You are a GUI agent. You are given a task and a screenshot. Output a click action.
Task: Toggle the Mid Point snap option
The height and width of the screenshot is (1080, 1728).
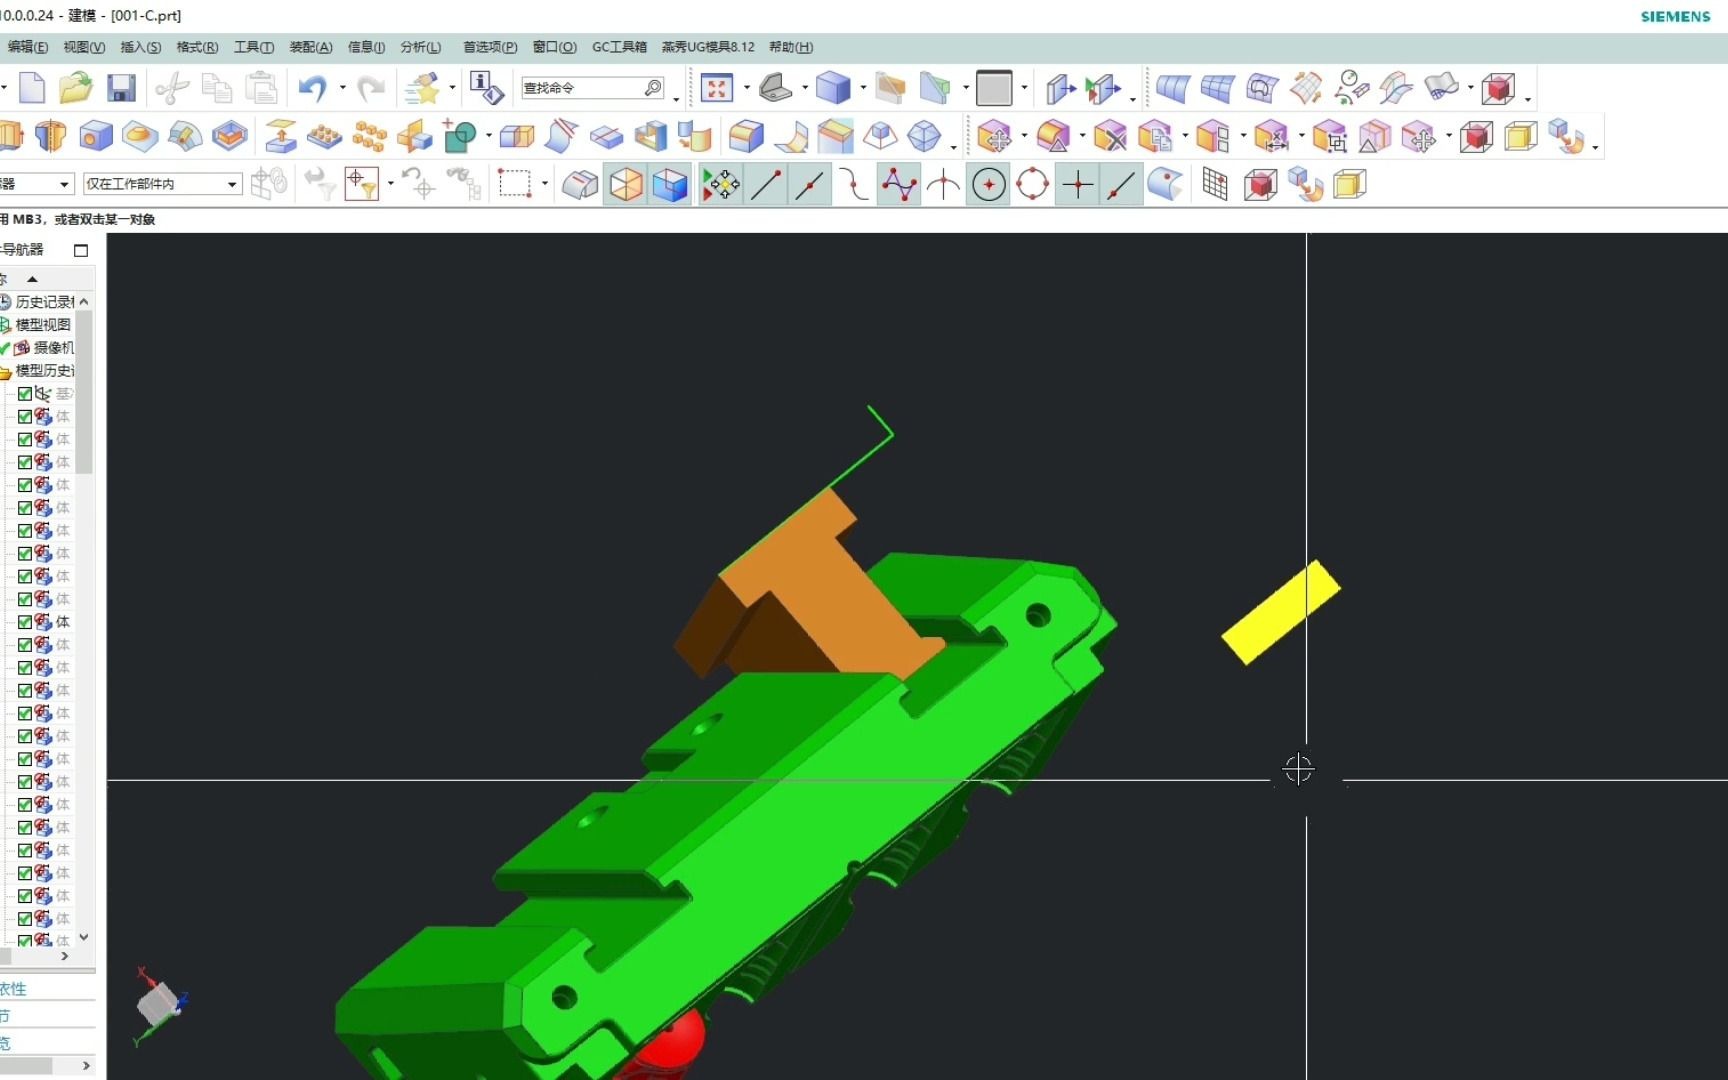tap(810, 184)
